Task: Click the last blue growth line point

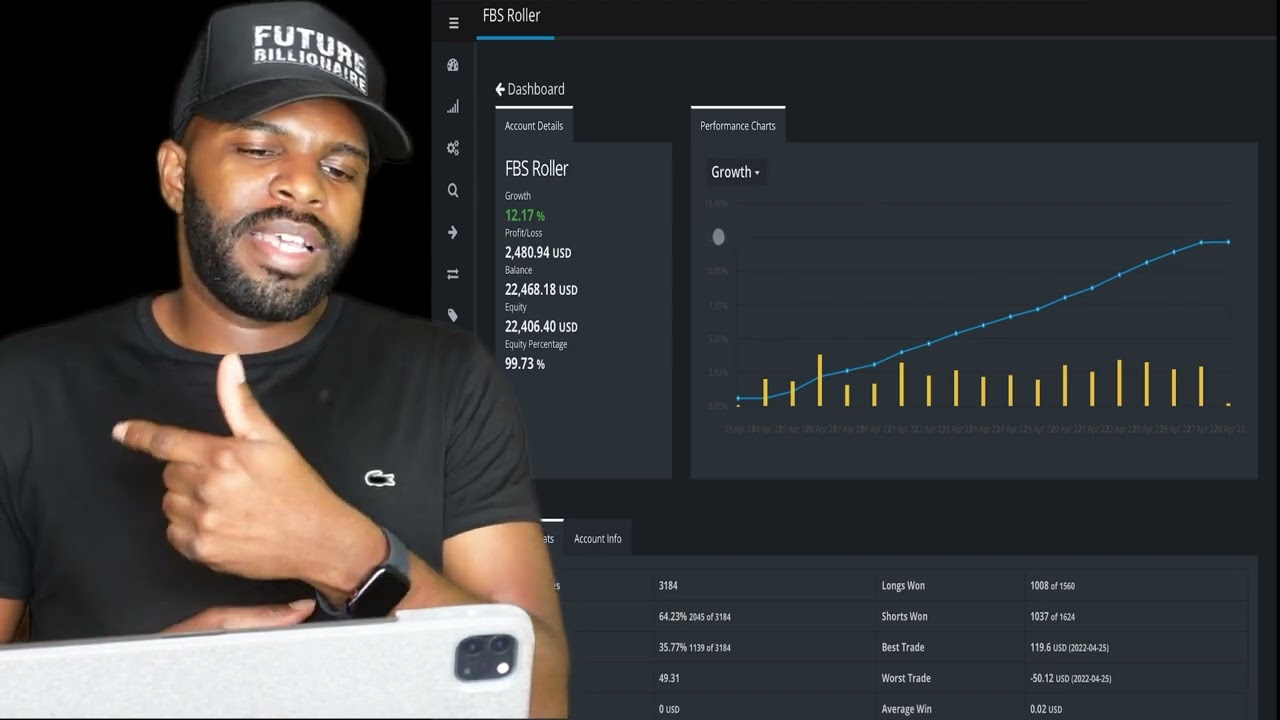Action: click(1228, 242)
